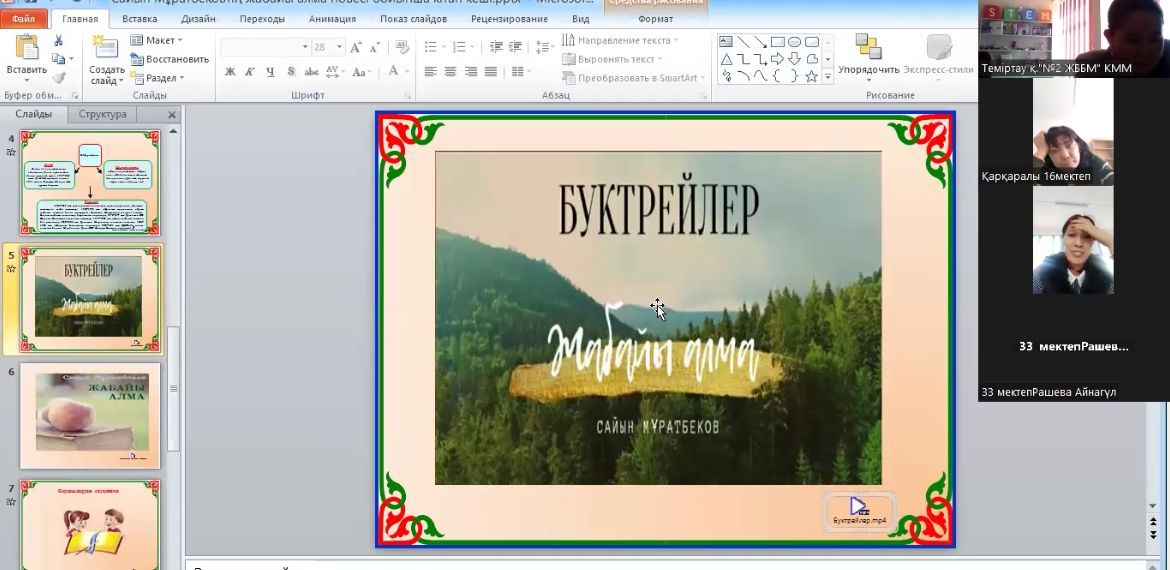
Task: Play the Буктрейлер.mp4 video icon on slide
Action: point(858,506)
